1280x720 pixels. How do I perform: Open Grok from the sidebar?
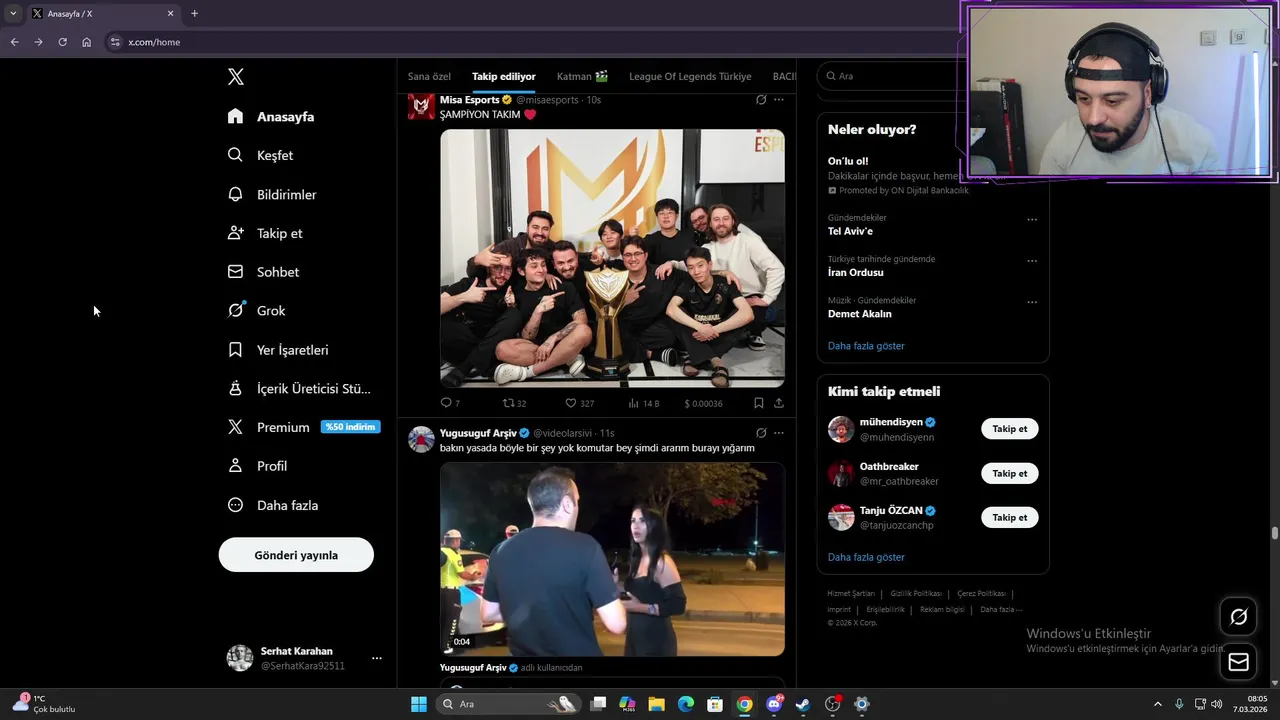[x=257, y=310]
